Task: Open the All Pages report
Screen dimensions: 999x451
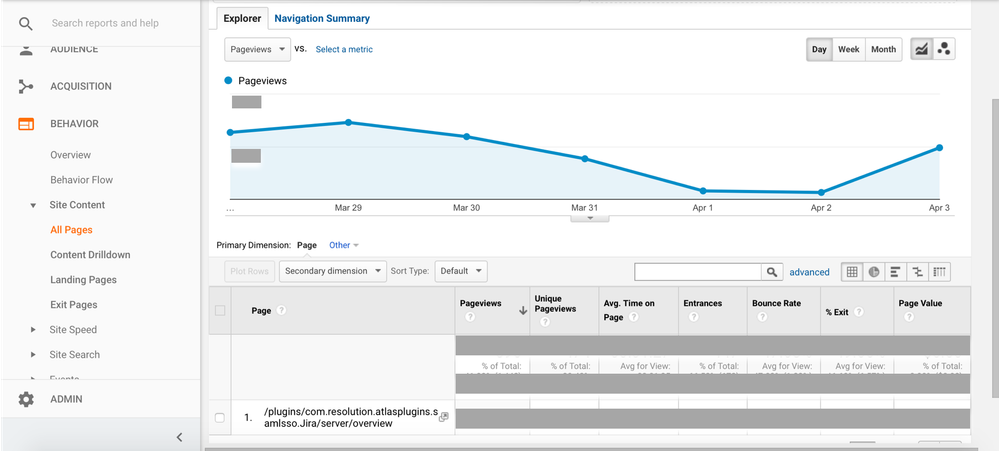Action: pyautogui.click(x=71, y=230)
